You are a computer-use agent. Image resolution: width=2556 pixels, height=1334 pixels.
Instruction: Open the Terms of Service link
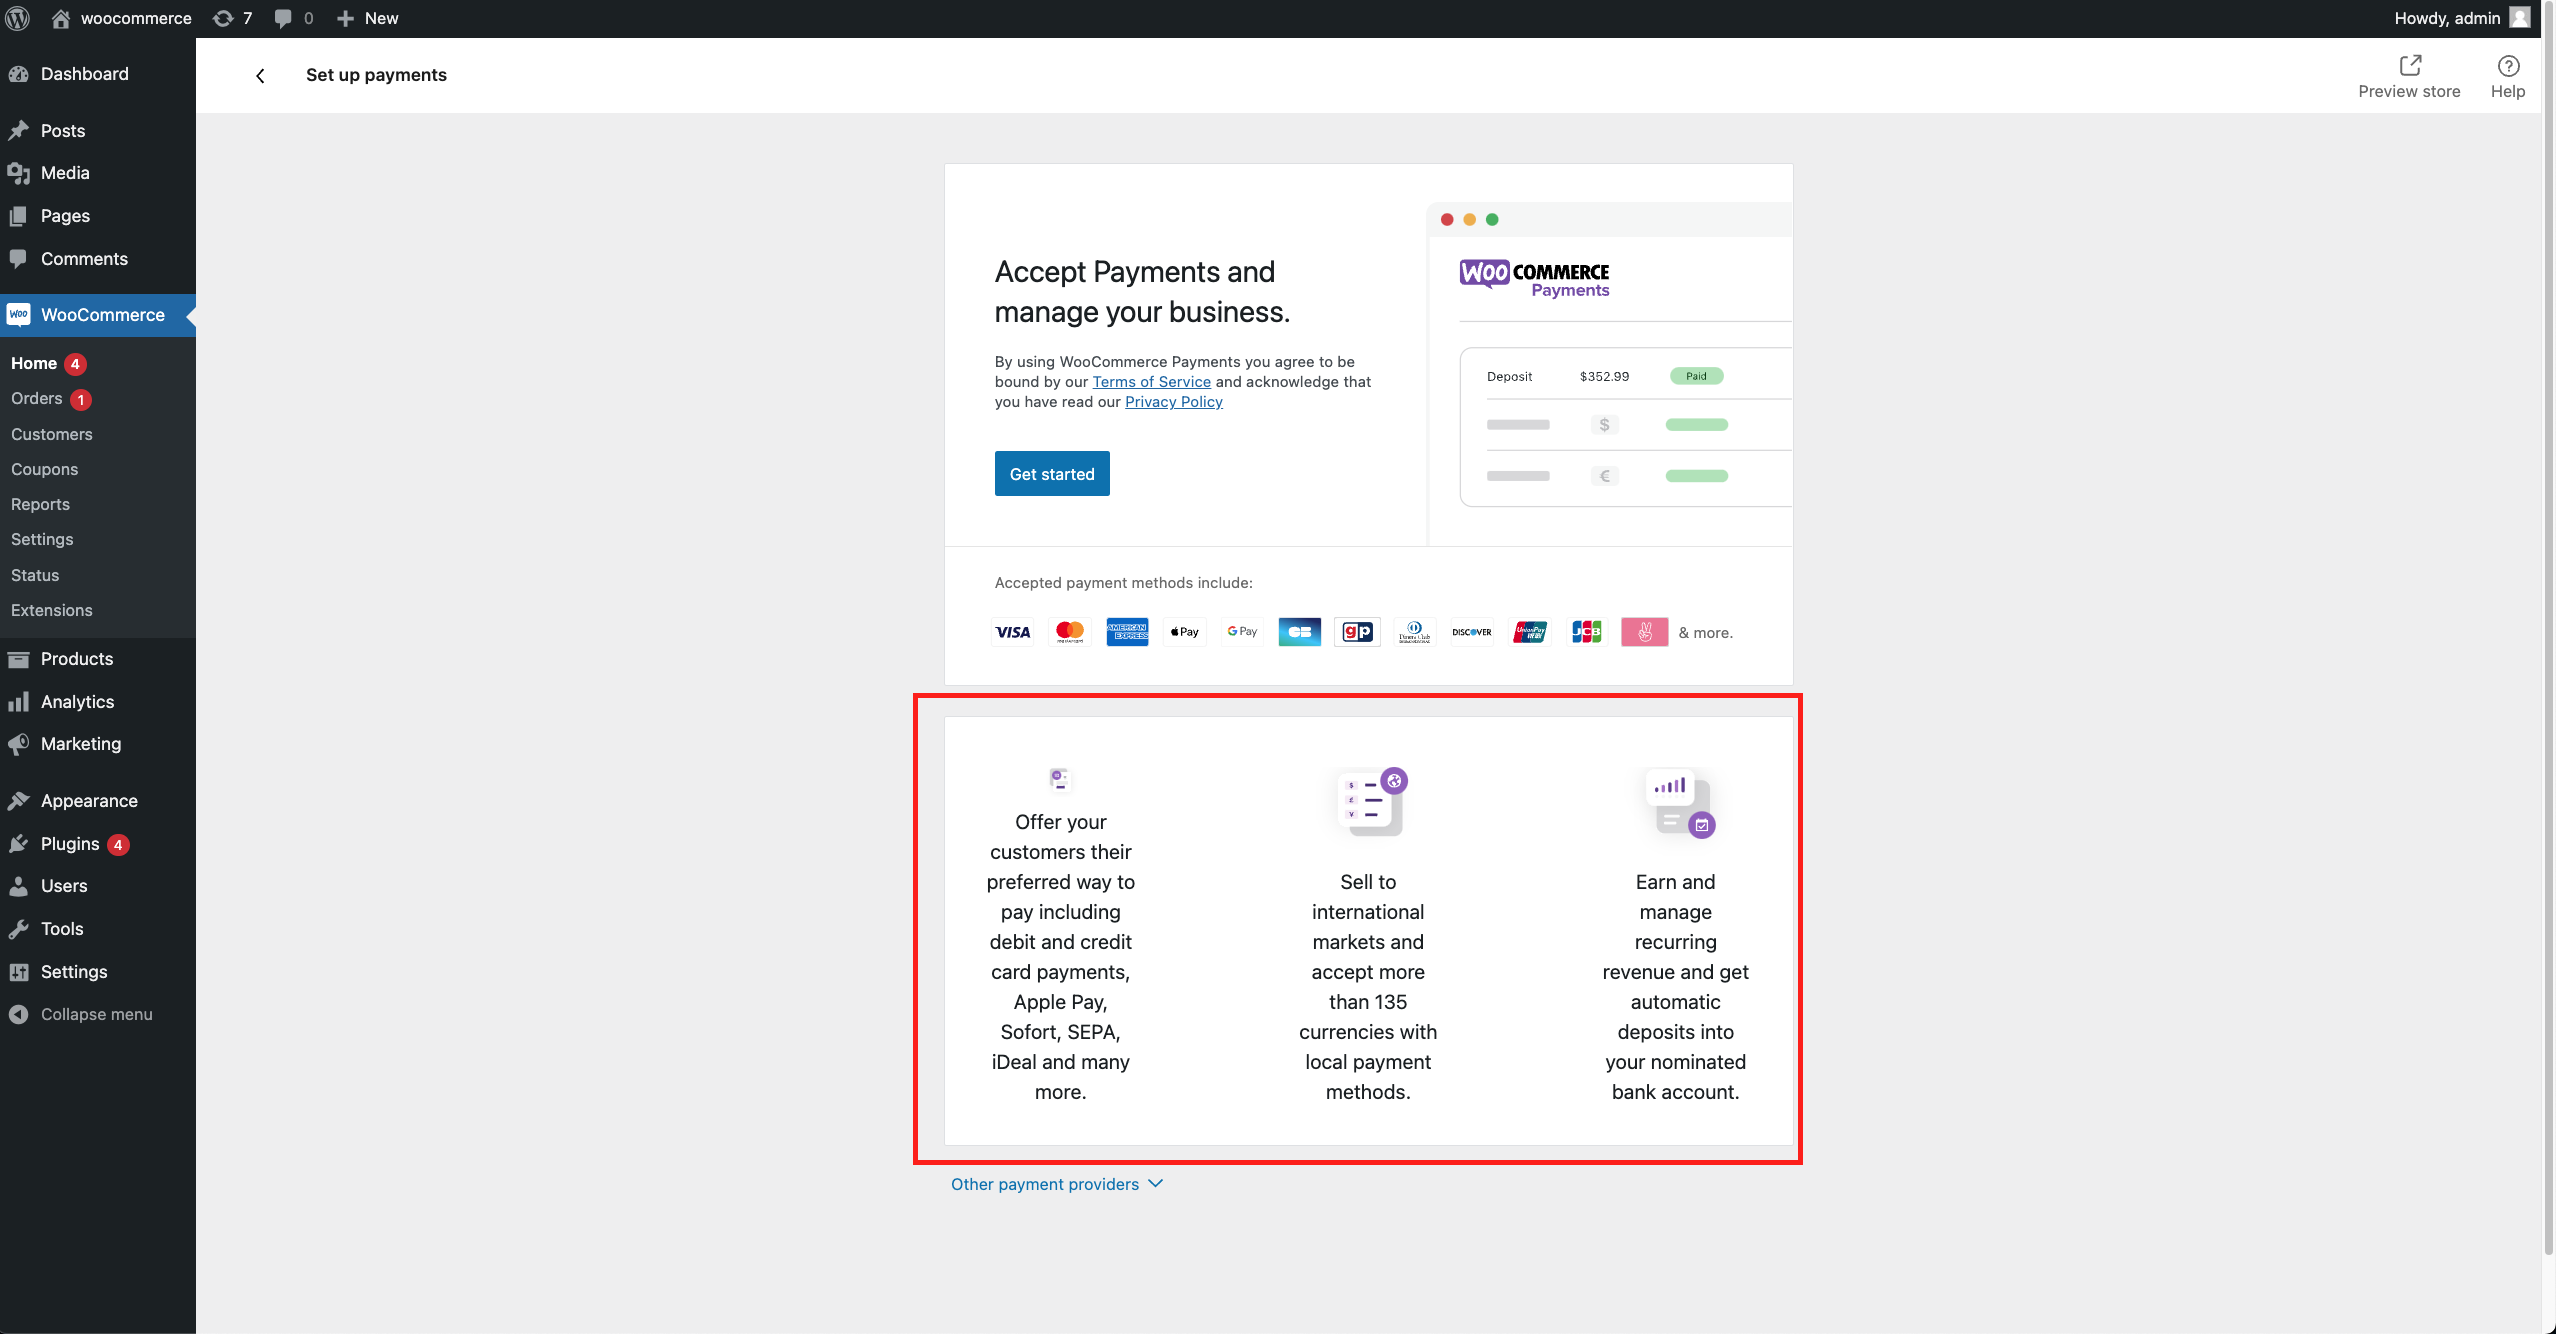point(1151,381)
